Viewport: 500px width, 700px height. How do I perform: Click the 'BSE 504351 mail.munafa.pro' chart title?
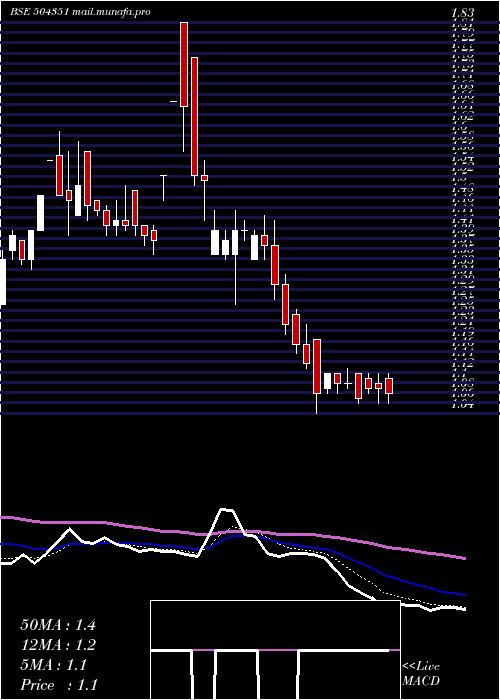click(80, 12)
